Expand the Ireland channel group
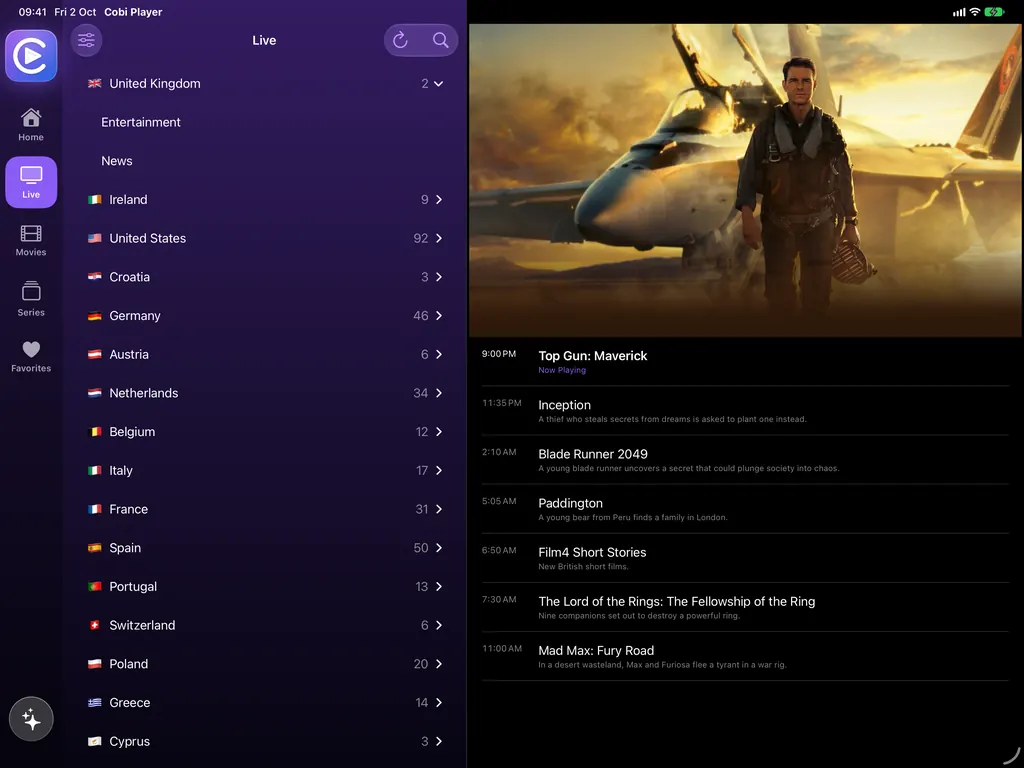The height and width of the screenshot is (768, 1024). point(264,199)
